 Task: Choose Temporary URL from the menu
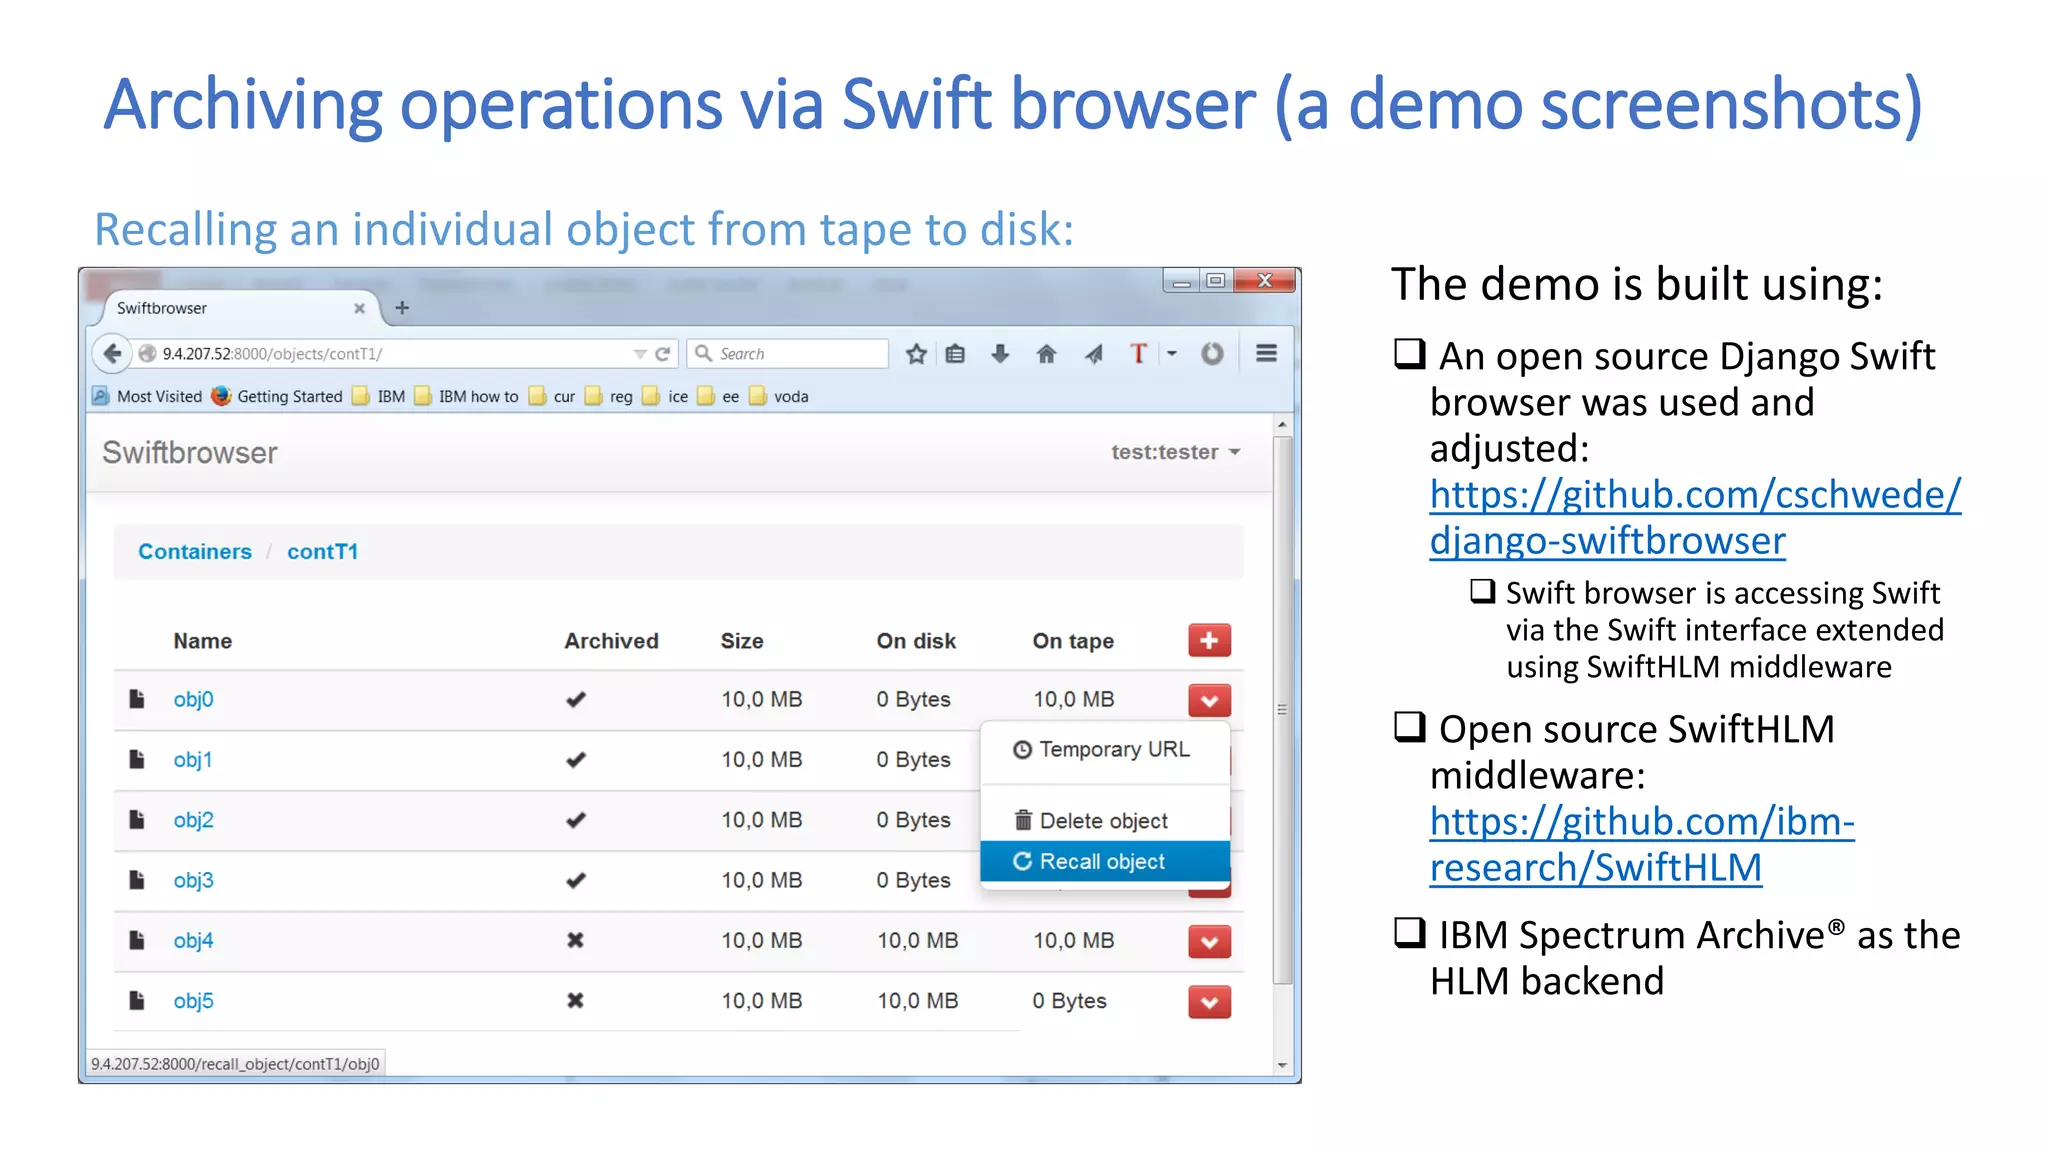tap(1105, 749)
